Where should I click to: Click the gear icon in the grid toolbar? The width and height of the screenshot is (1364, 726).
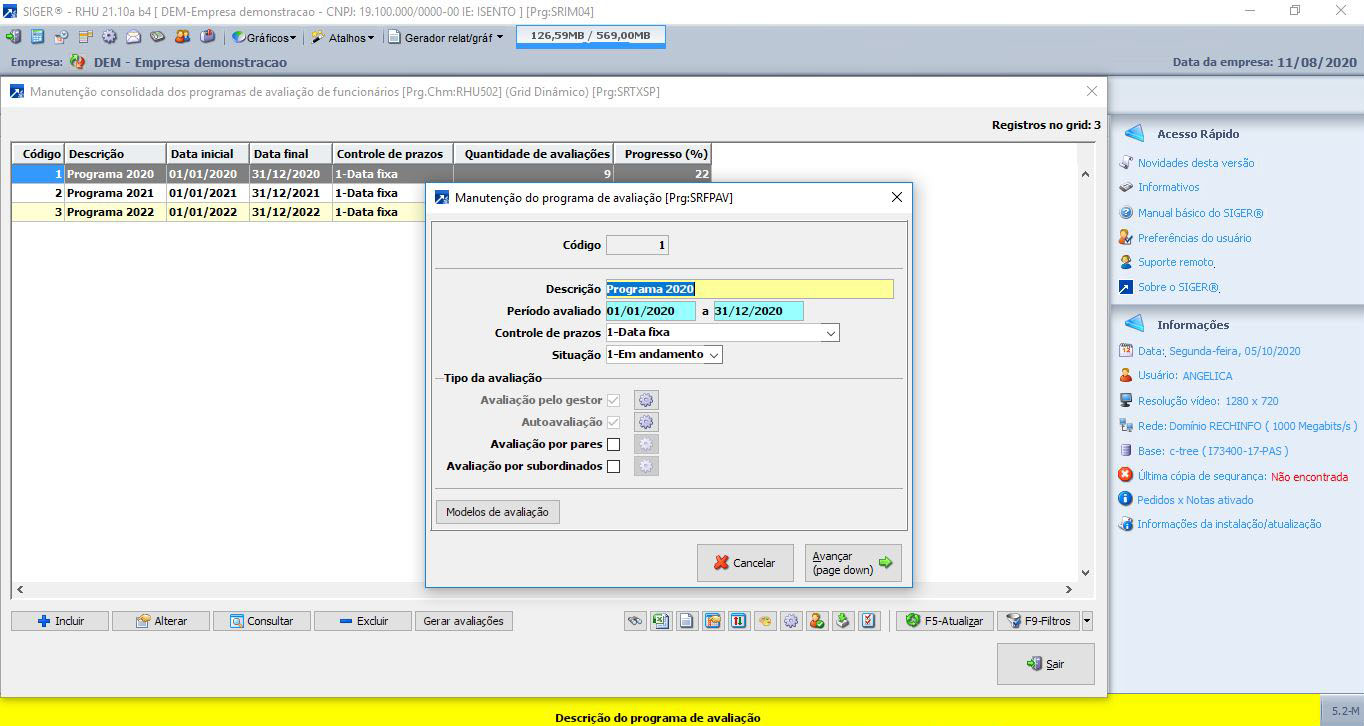click(x=791, y=621)
